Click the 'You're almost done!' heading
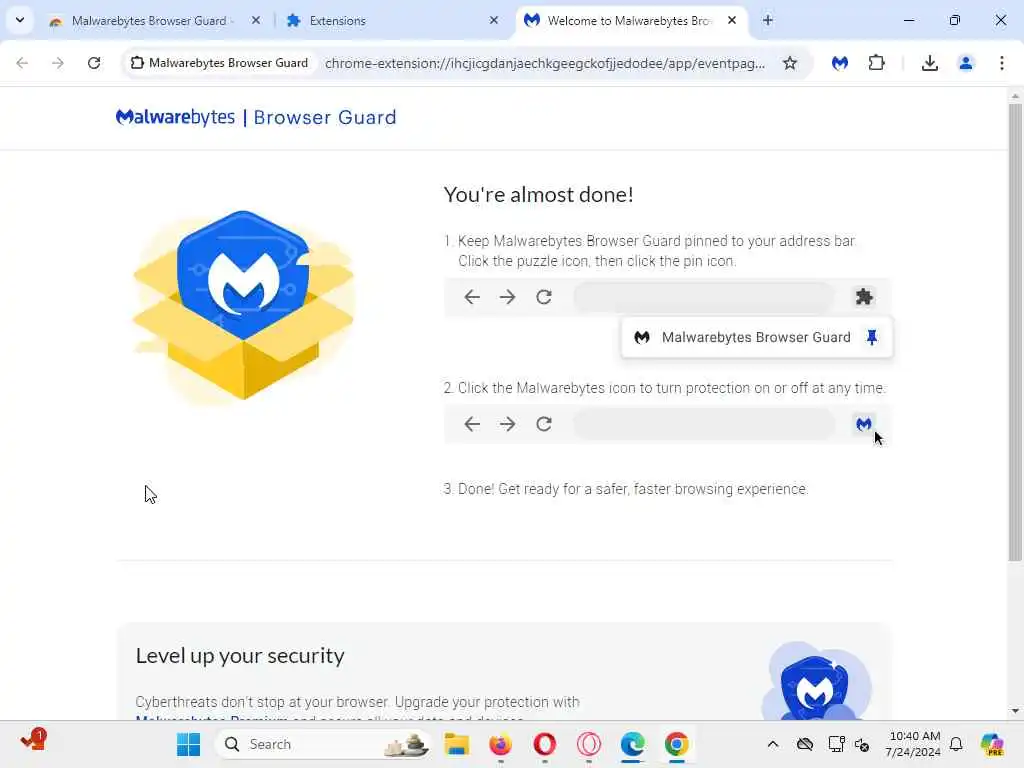The image size is (1024, 768). 538,195
